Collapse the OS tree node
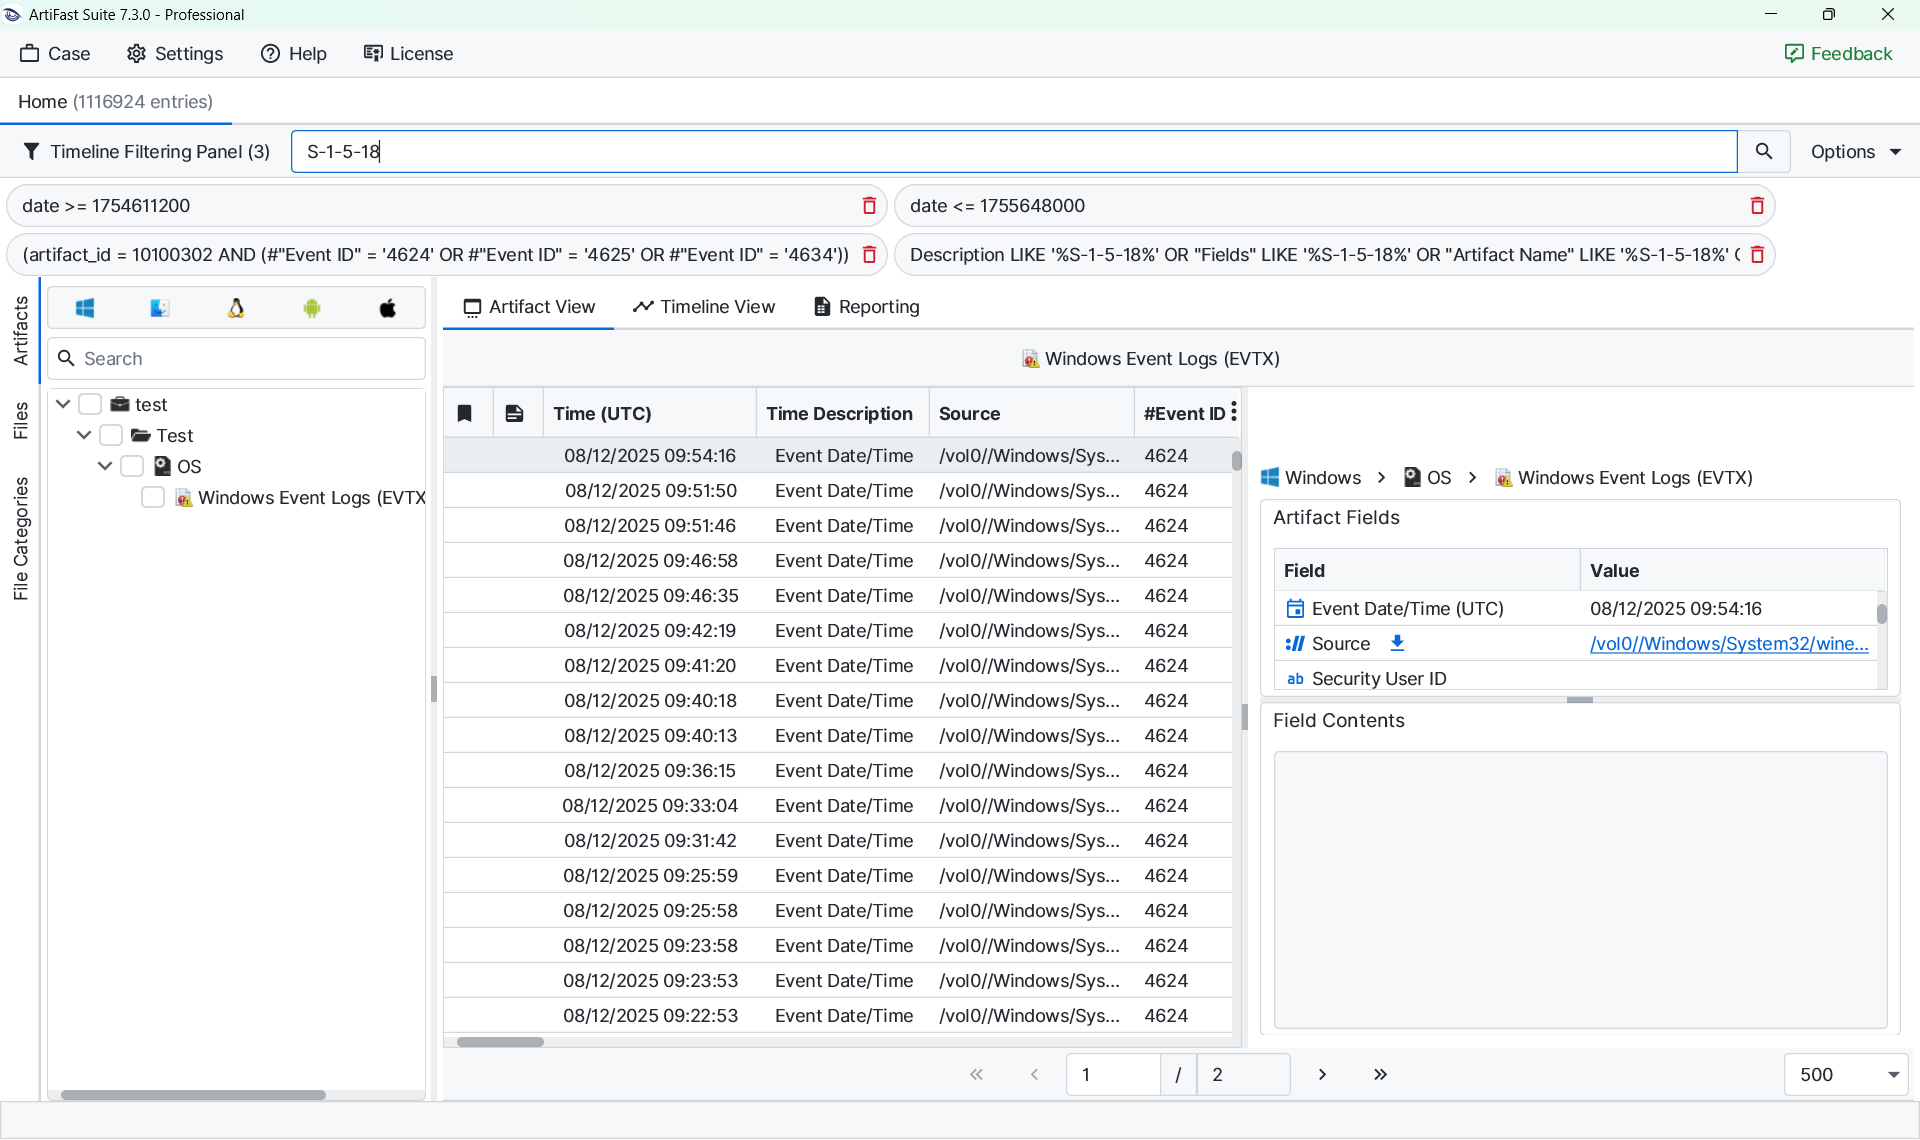1920x1140 pixels. coord(105,466)
